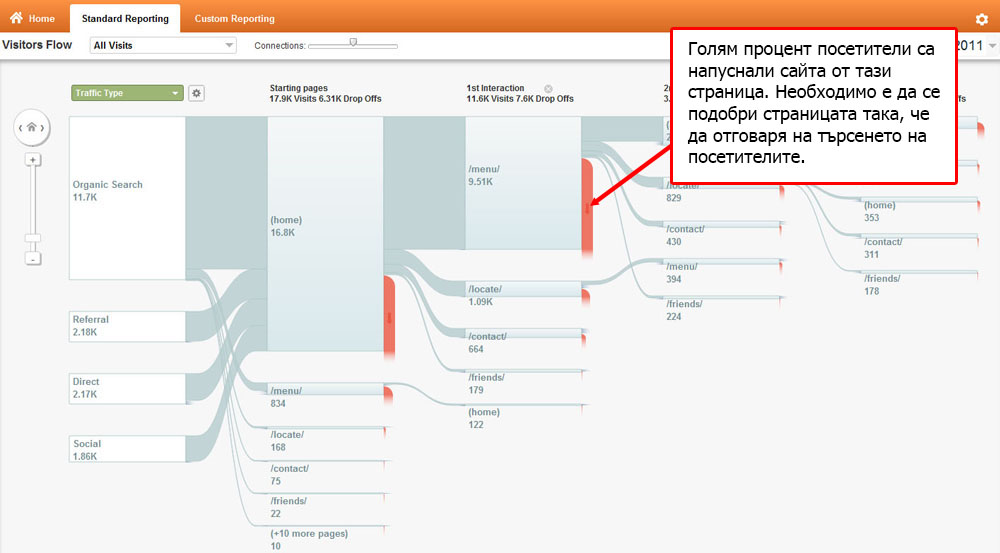Image resolution: width=1000 pixels, height=553 pixels.
Task: Click the Connections slider handle
Action: (353, 42)
